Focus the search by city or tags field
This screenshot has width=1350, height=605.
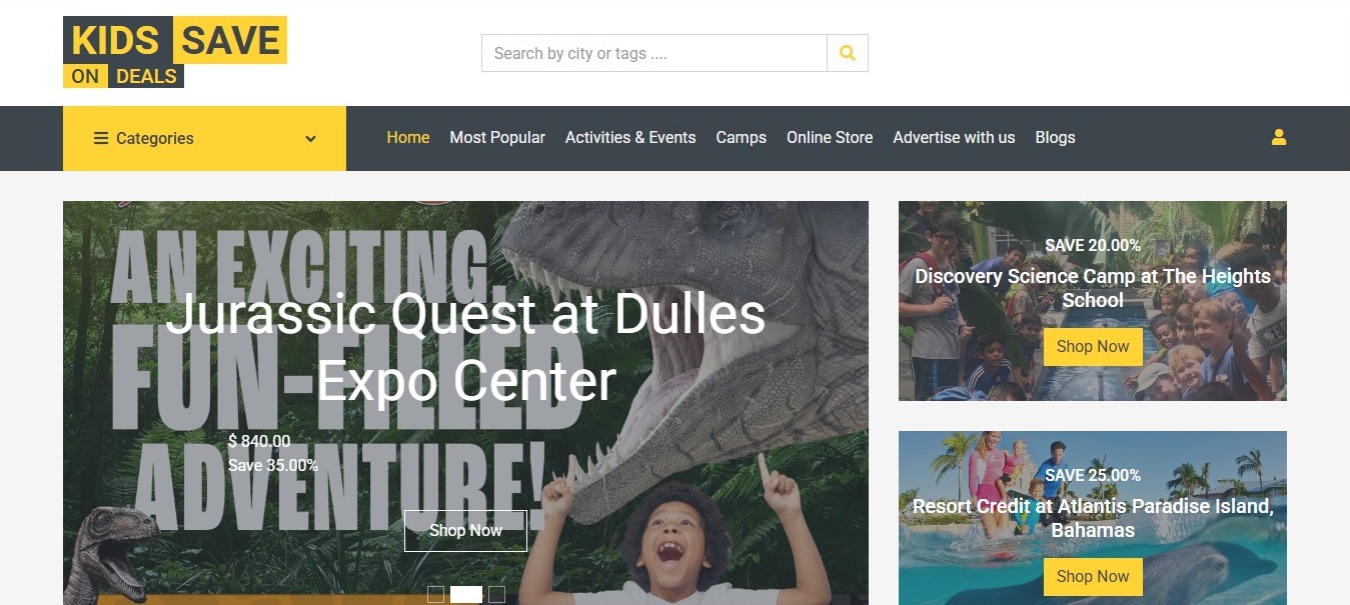point(654,53)
